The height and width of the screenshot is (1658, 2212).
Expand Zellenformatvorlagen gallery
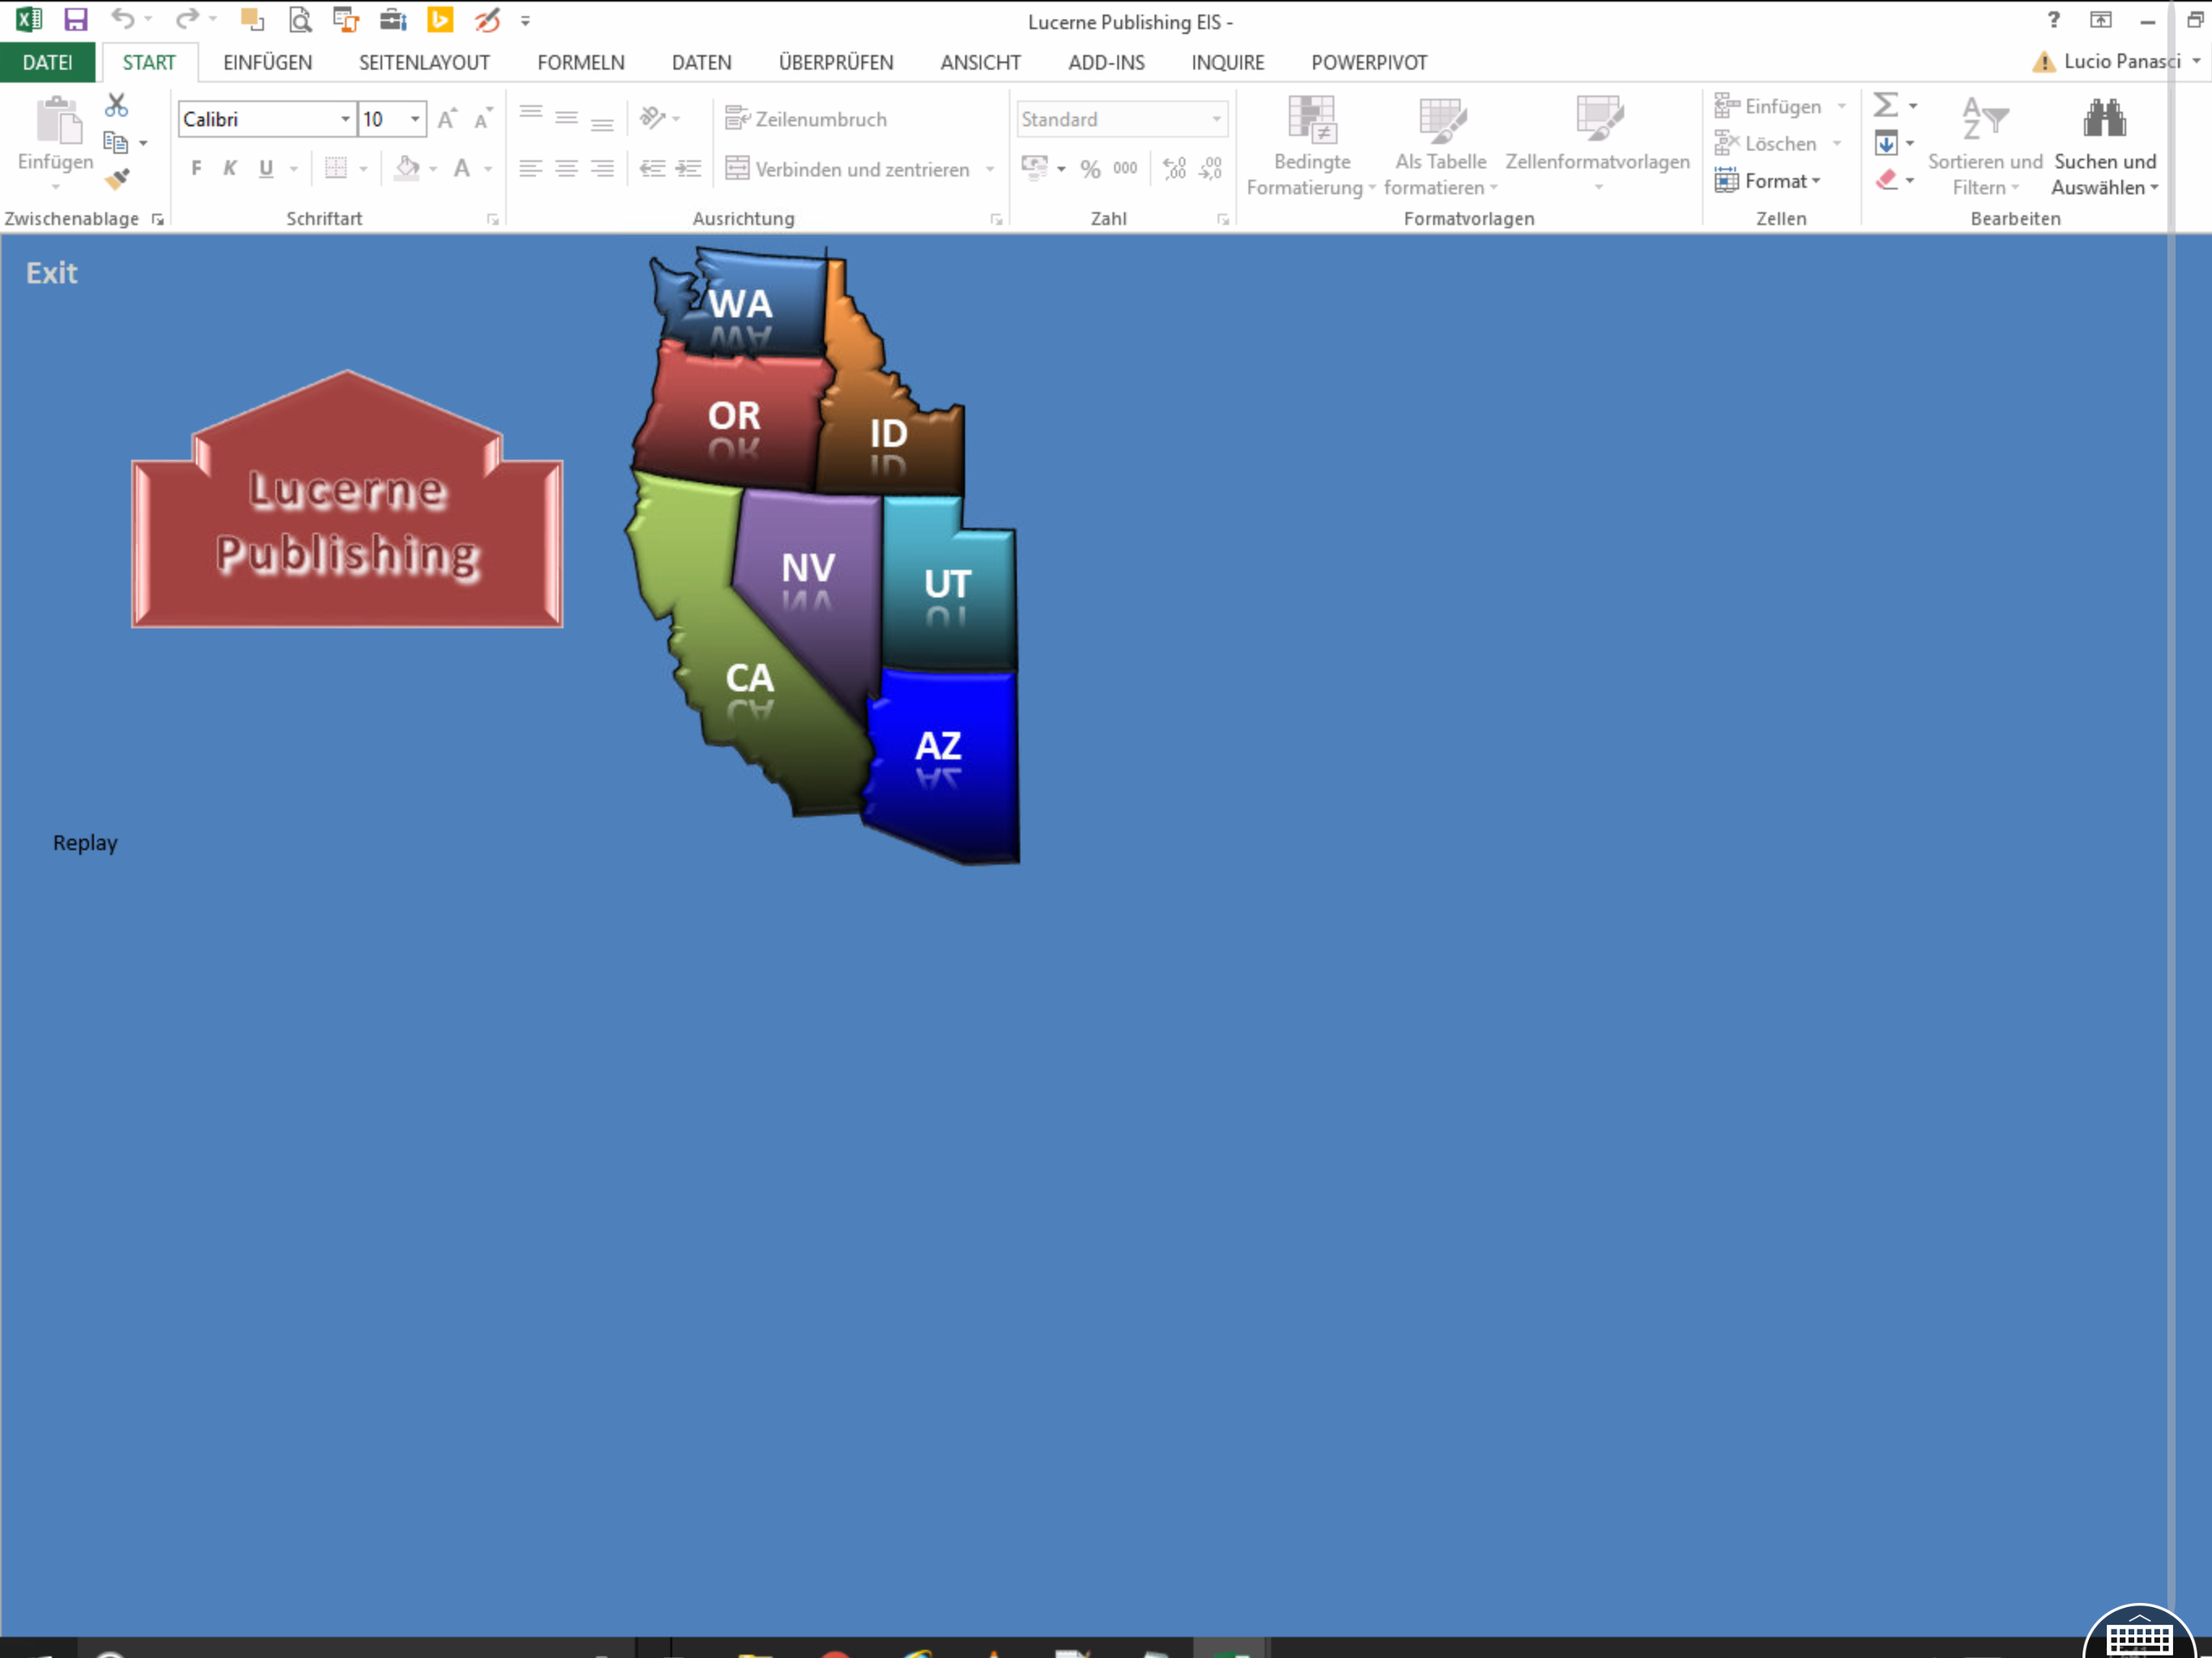click(1598, 145)
